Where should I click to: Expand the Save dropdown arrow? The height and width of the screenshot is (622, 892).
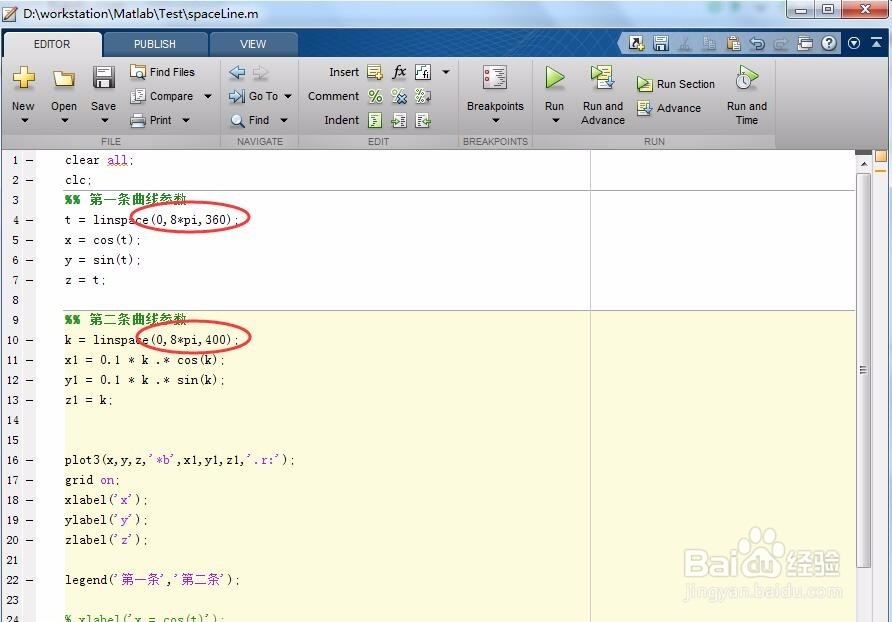pyautogui.click(x=105, y=120)
